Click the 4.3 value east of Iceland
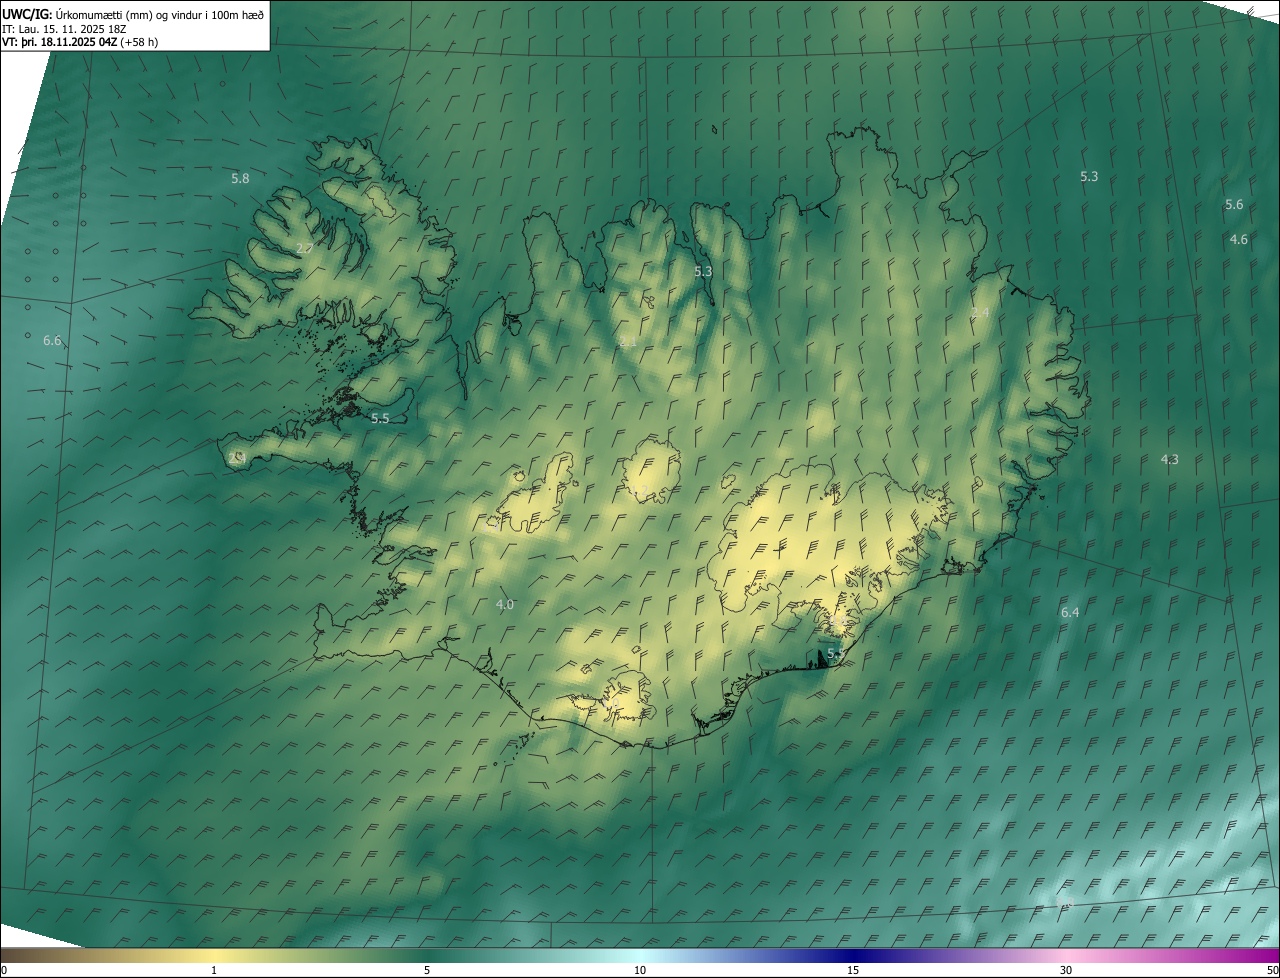Image resolution: width=1280 pixels, height=978 pixels. pyautogui.click(x=1169, y=459)
